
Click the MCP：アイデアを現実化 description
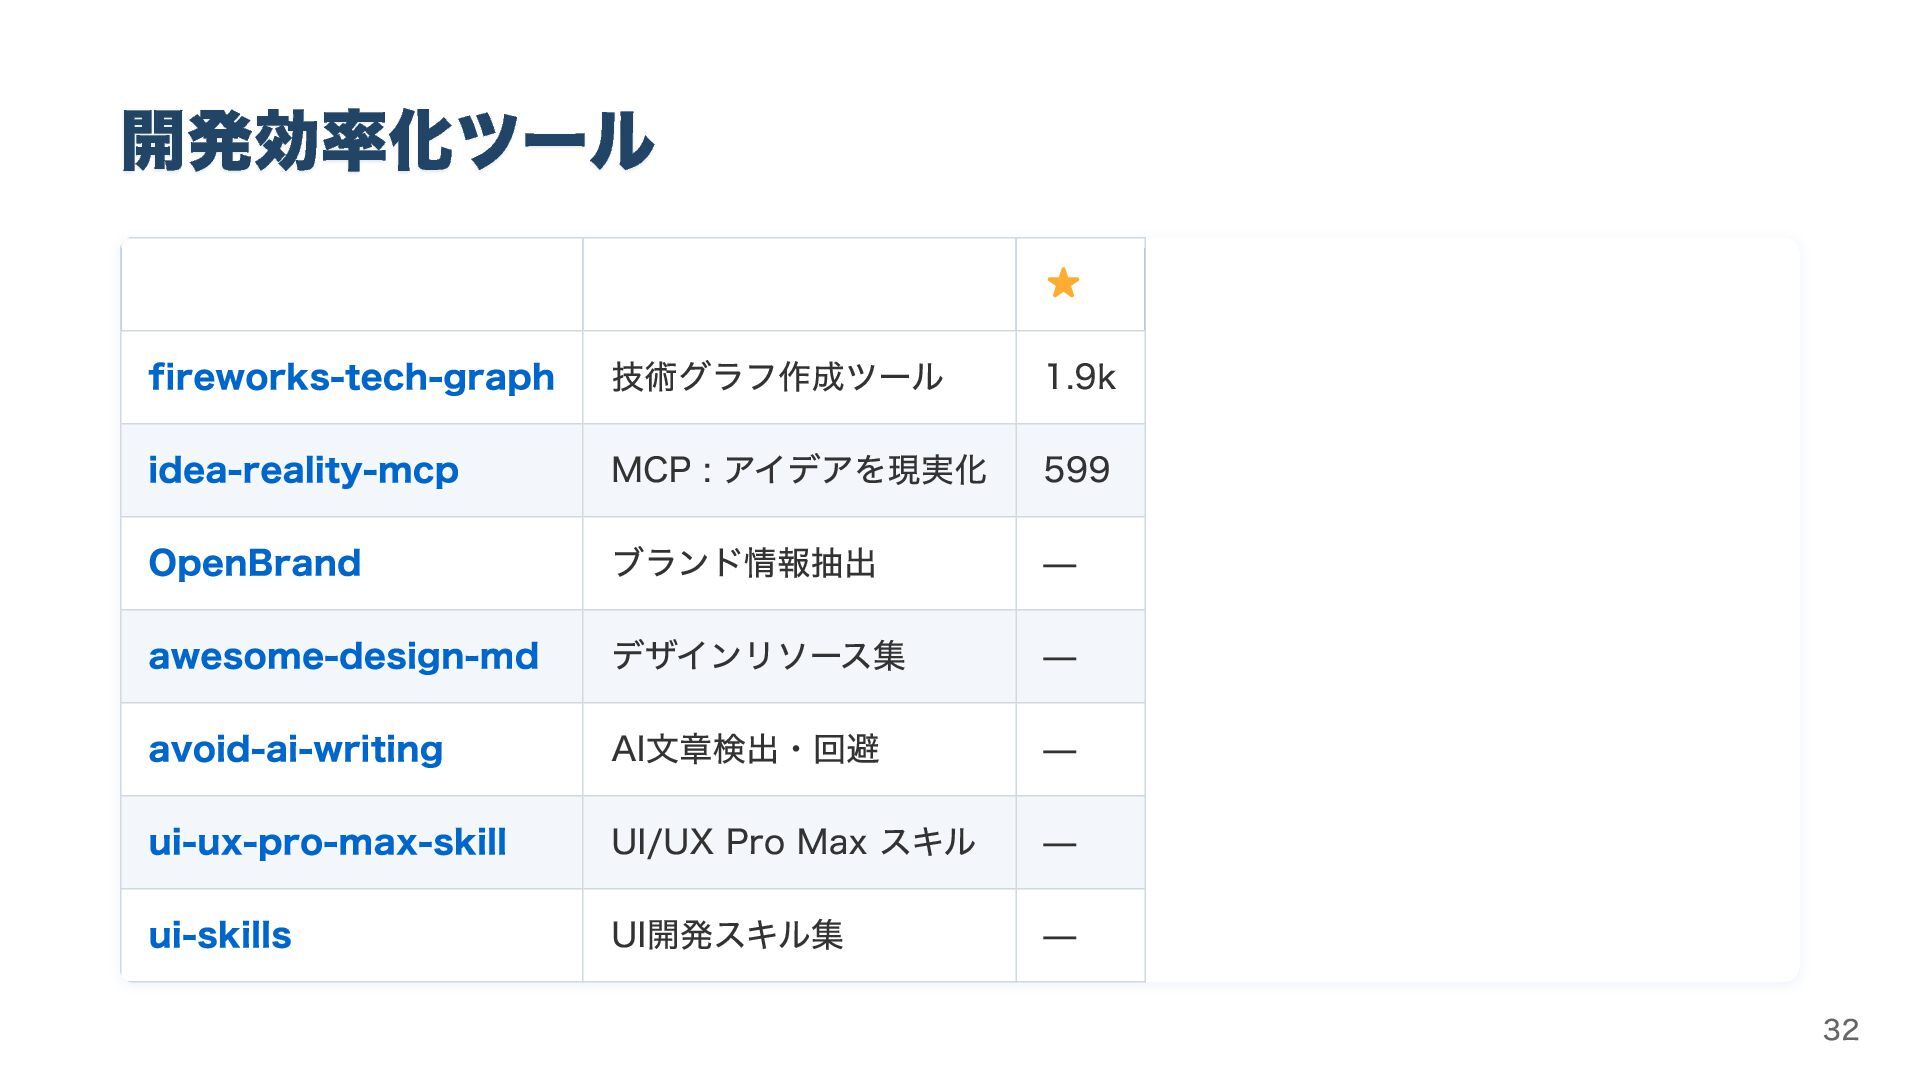pos(798,470)
